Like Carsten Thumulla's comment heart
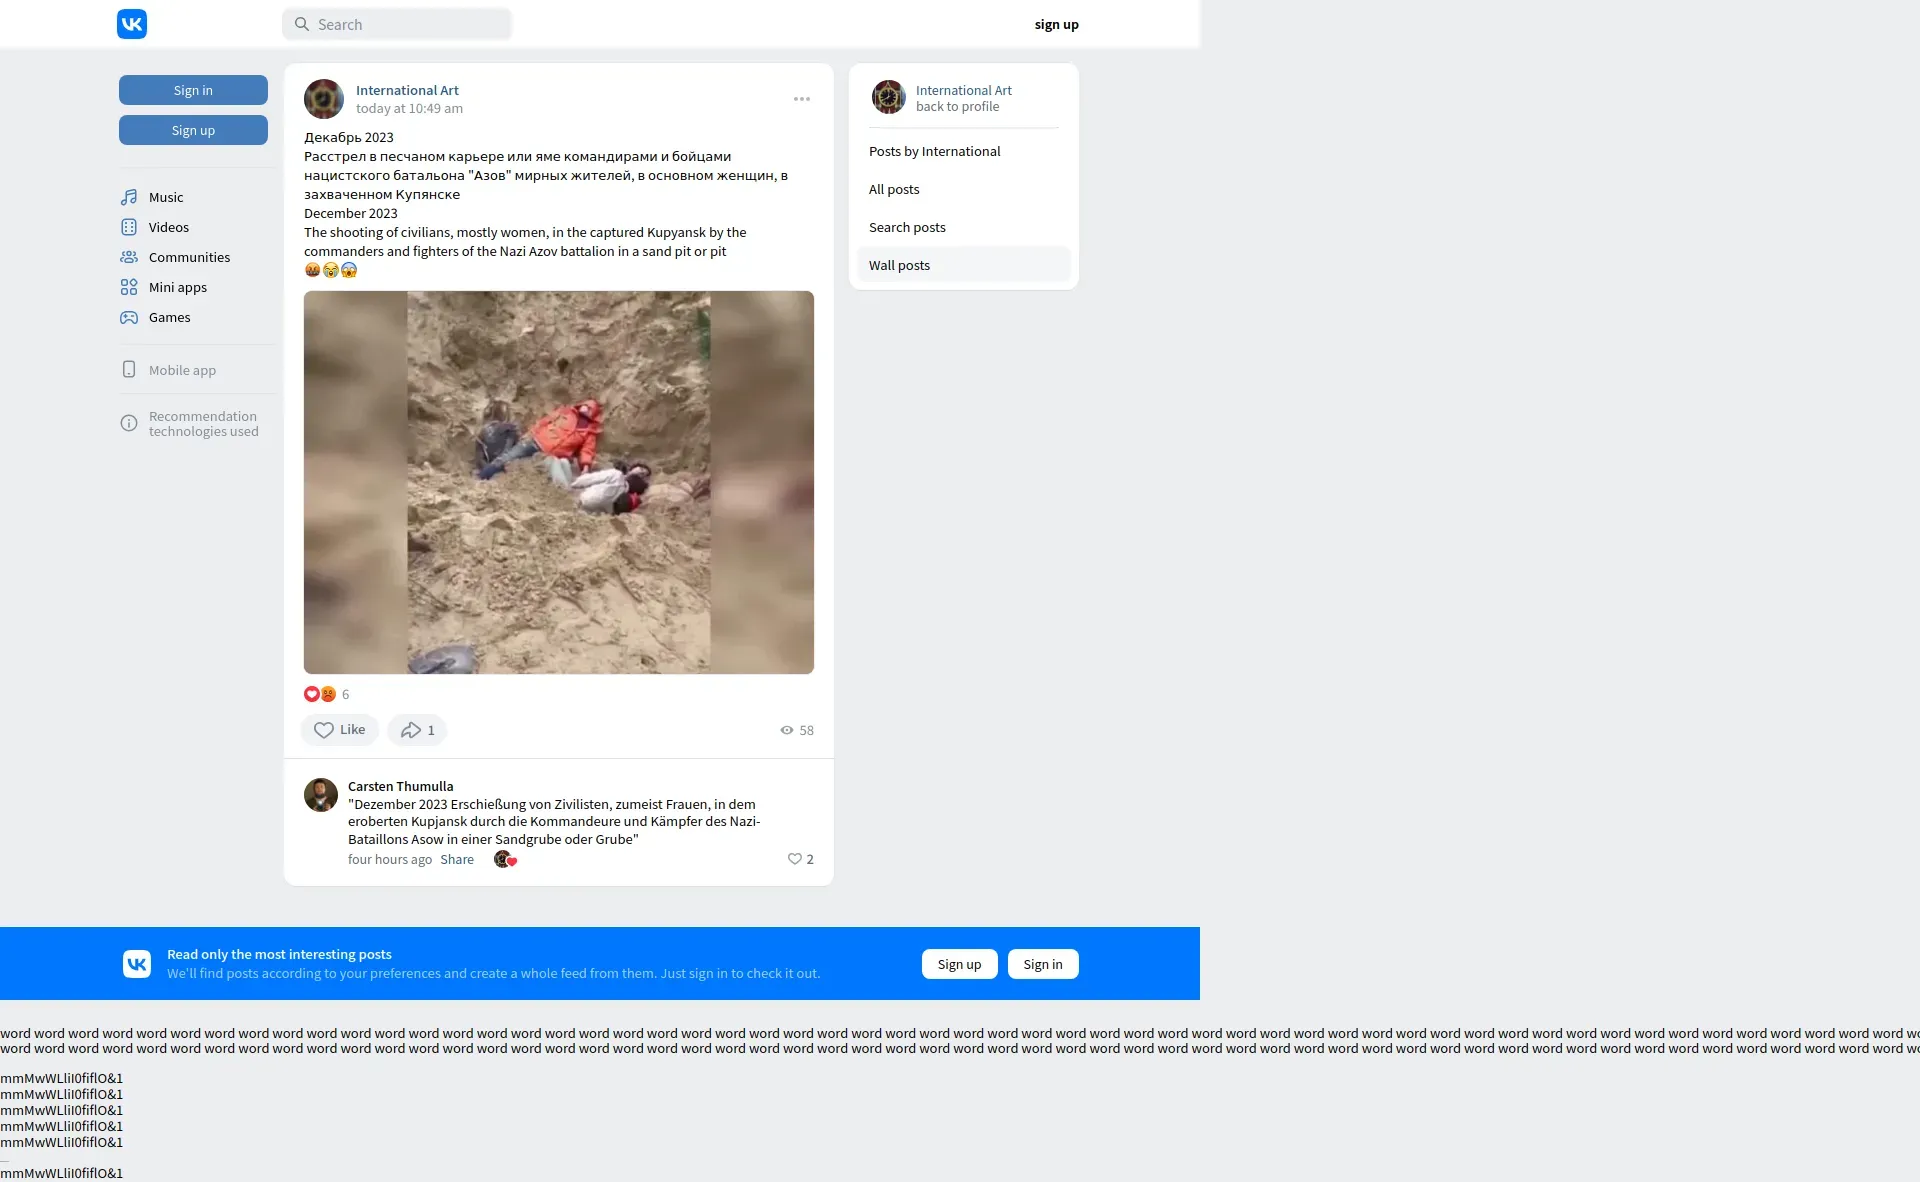This screenshot has width=1920, height=1182. click(x=795, y=859)
